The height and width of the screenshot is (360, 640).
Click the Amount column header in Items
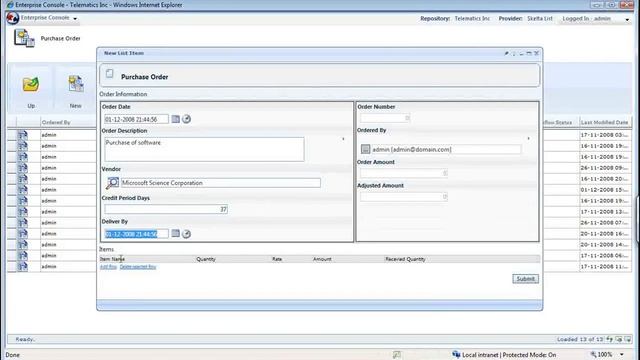point(322,259)
